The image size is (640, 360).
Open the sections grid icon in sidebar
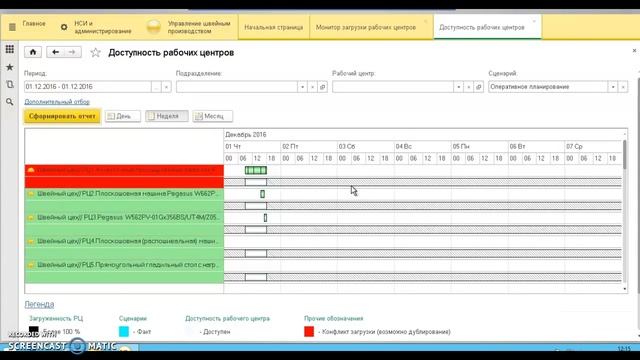pos(9,49)
